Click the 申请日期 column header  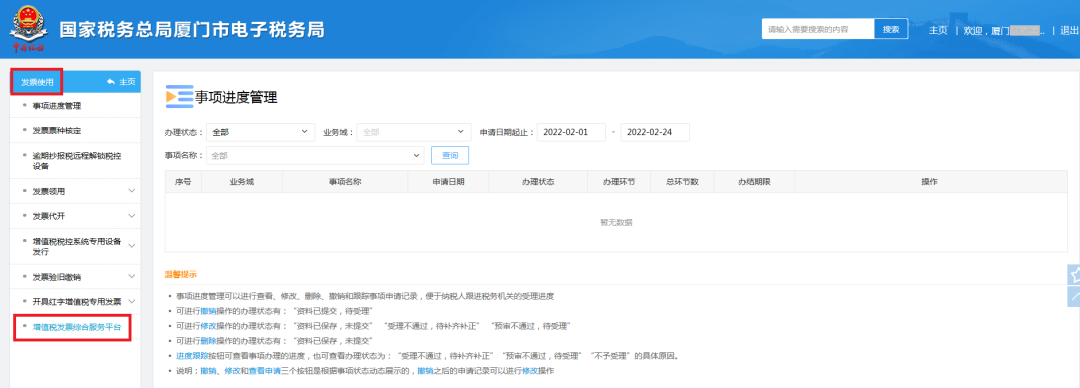(x=448, y=182)
